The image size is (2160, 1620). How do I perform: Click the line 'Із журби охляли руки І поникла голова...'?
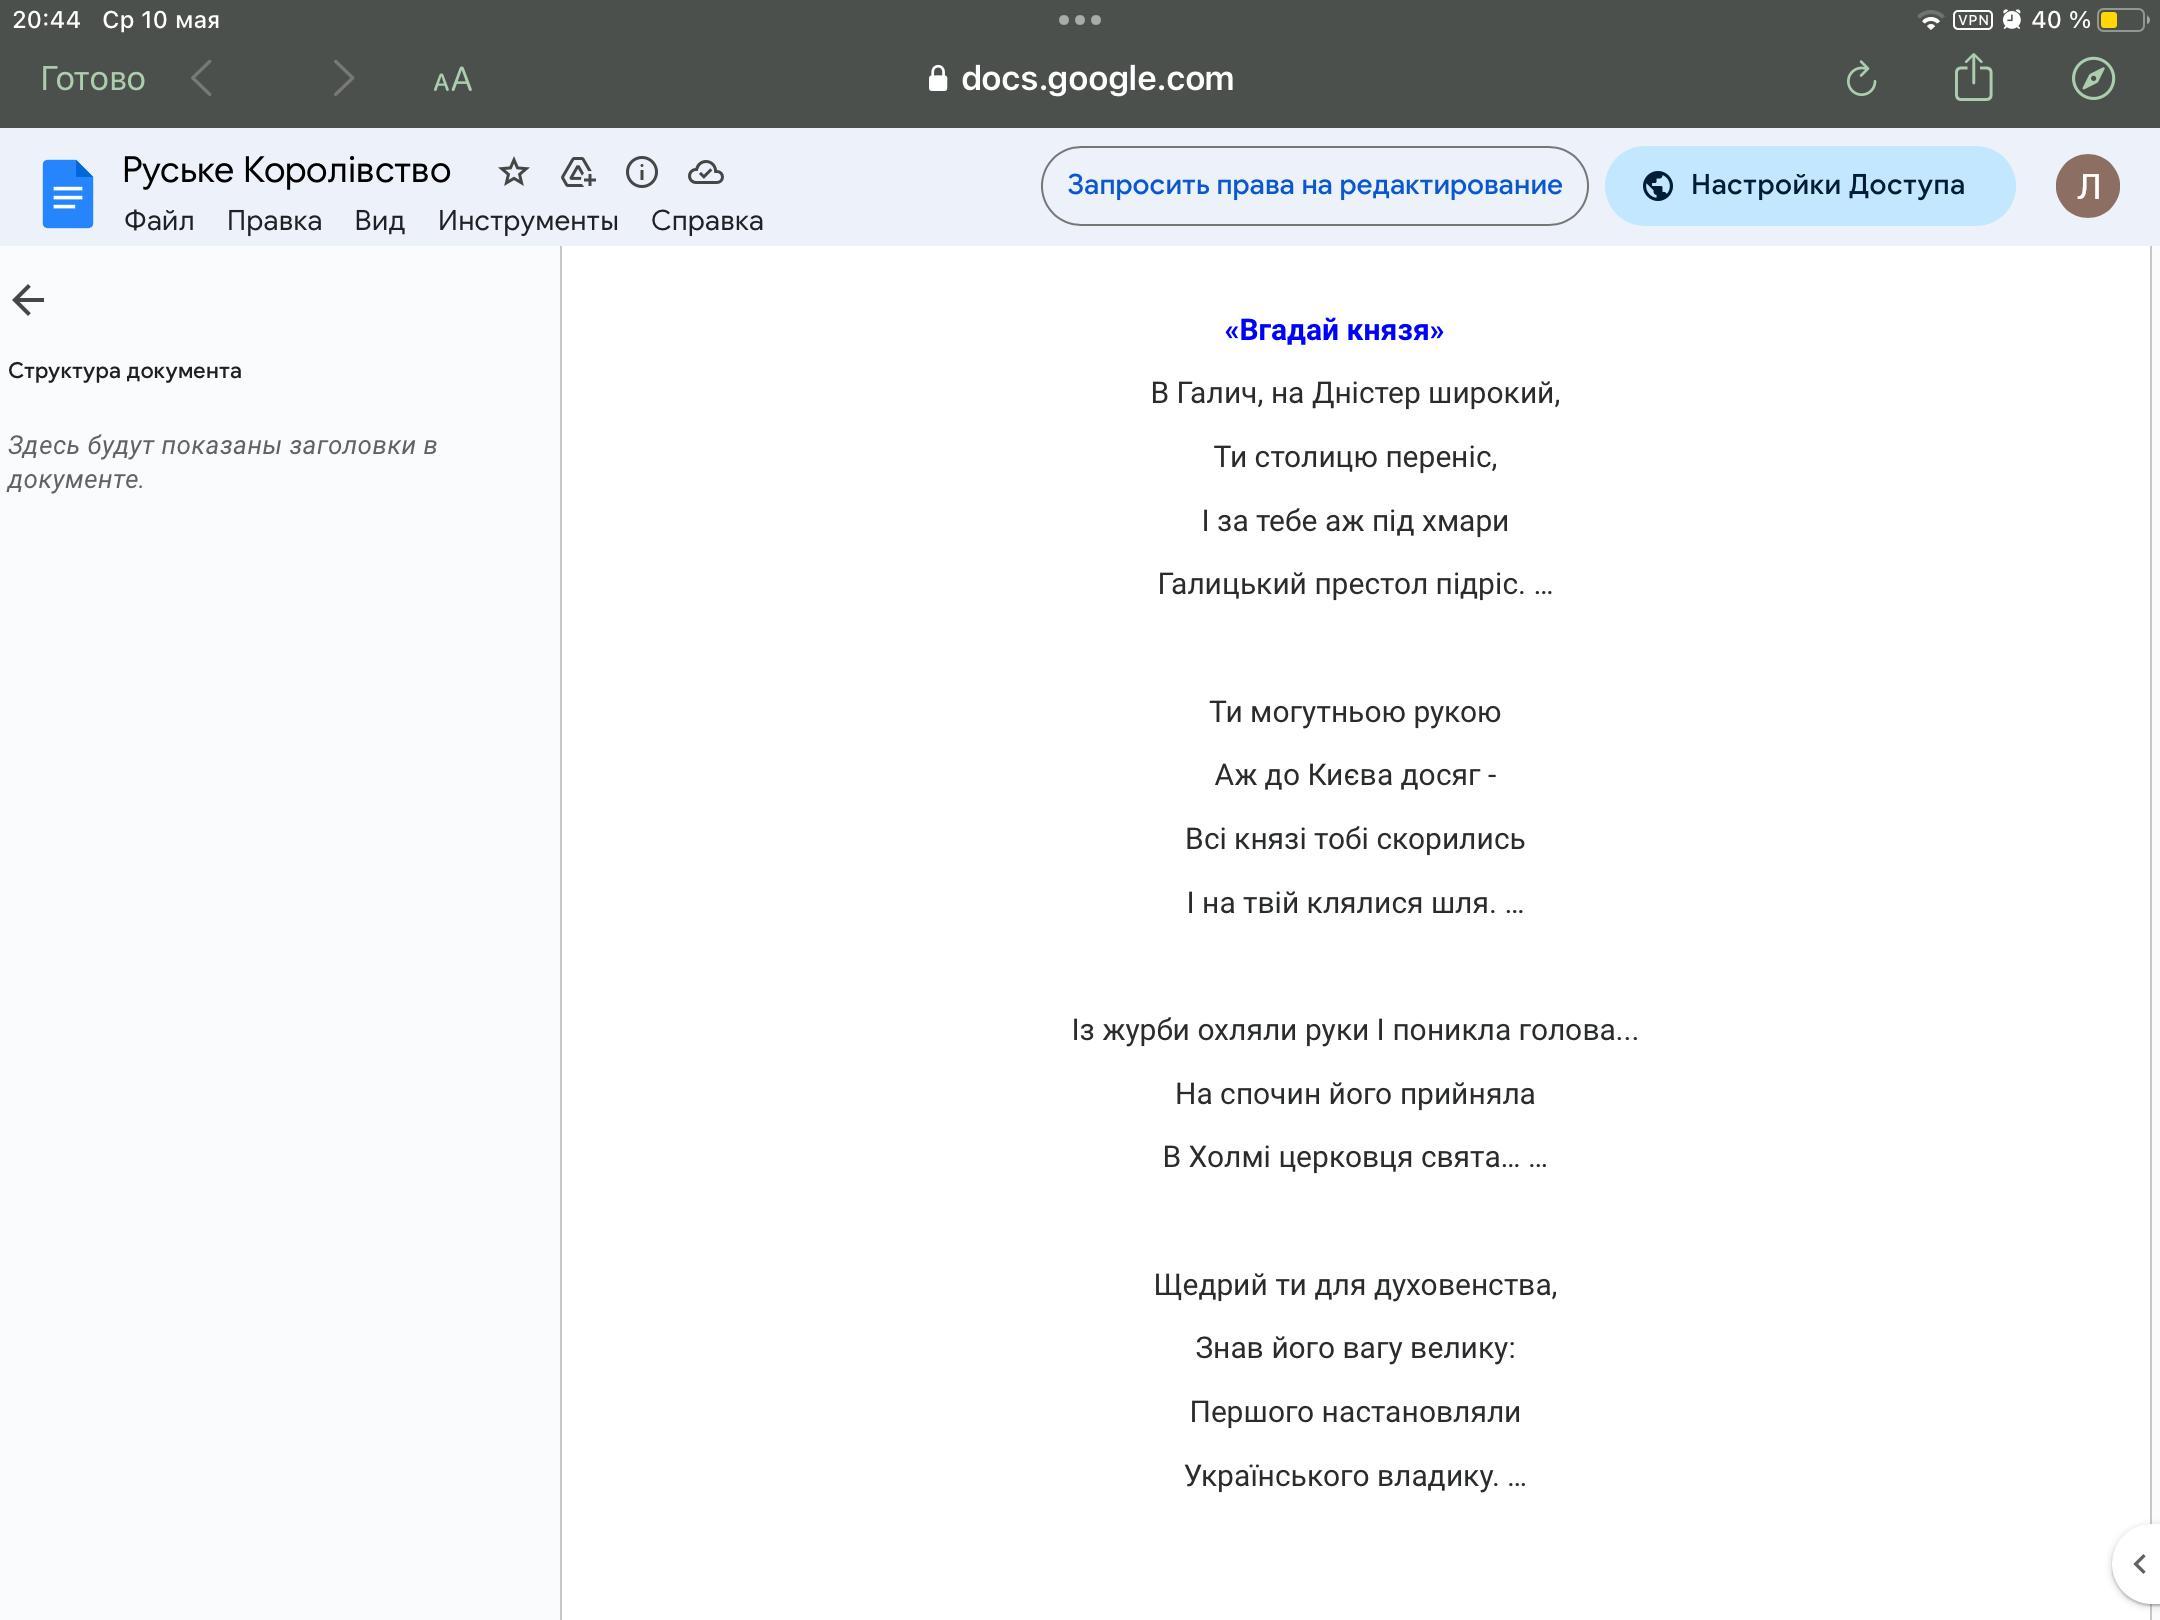[x=1355, y=1030]
